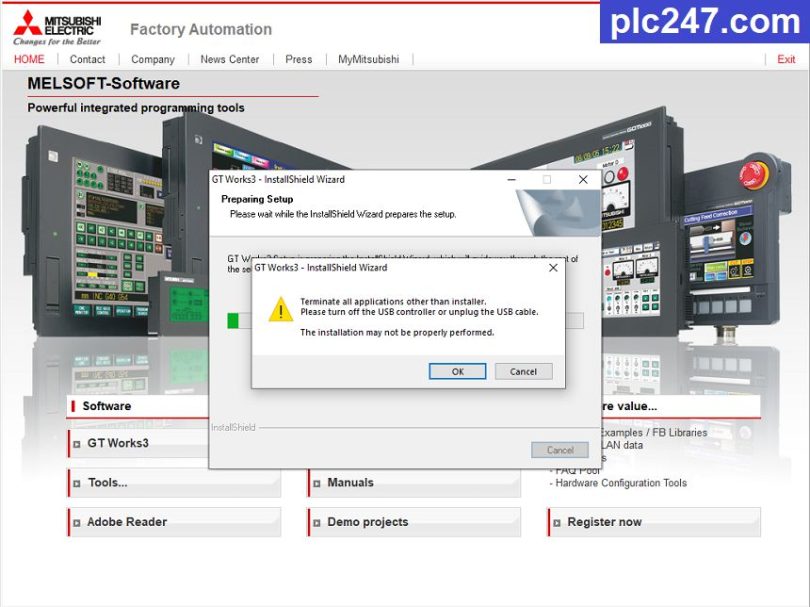Confirm the USB warning with OK
Screen dimensions: 810x607
click(457, 371)
